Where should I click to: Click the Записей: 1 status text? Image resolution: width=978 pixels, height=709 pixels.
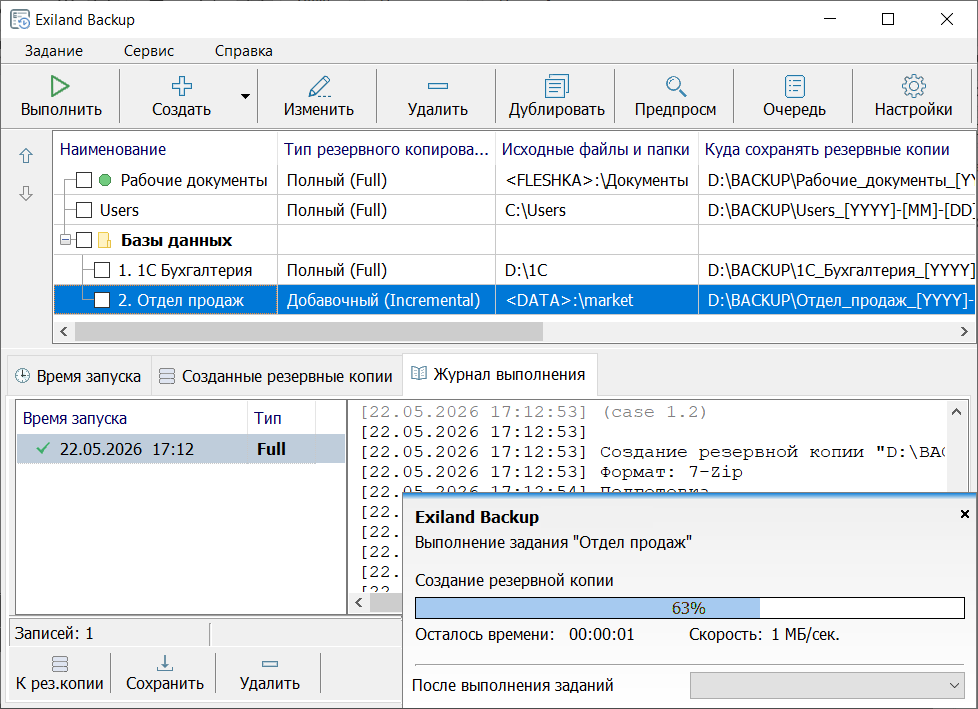click(x=54, y=634)
